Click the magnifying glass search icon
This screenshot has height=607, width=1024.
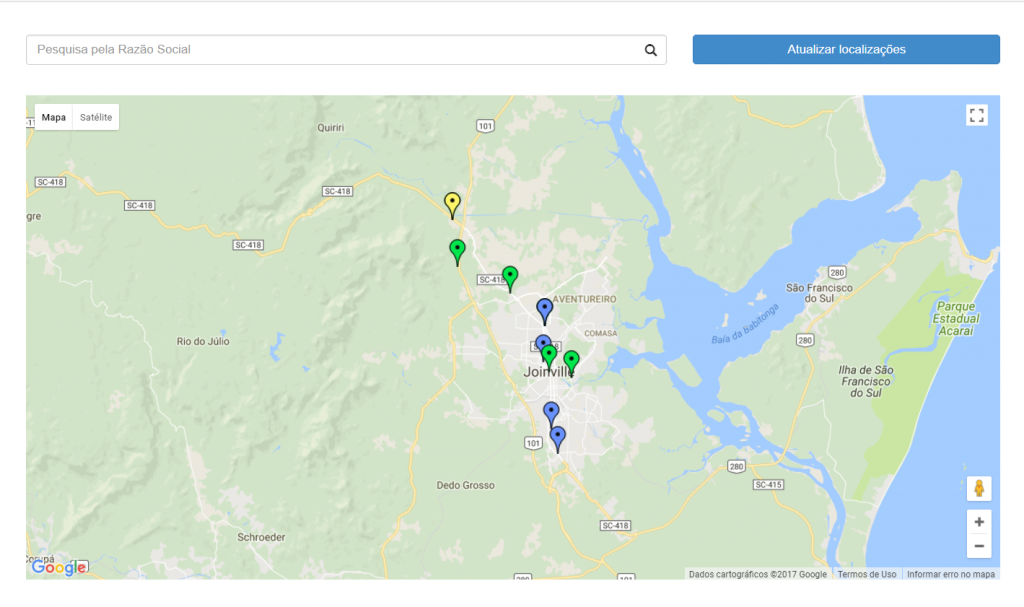click(650, 50)
